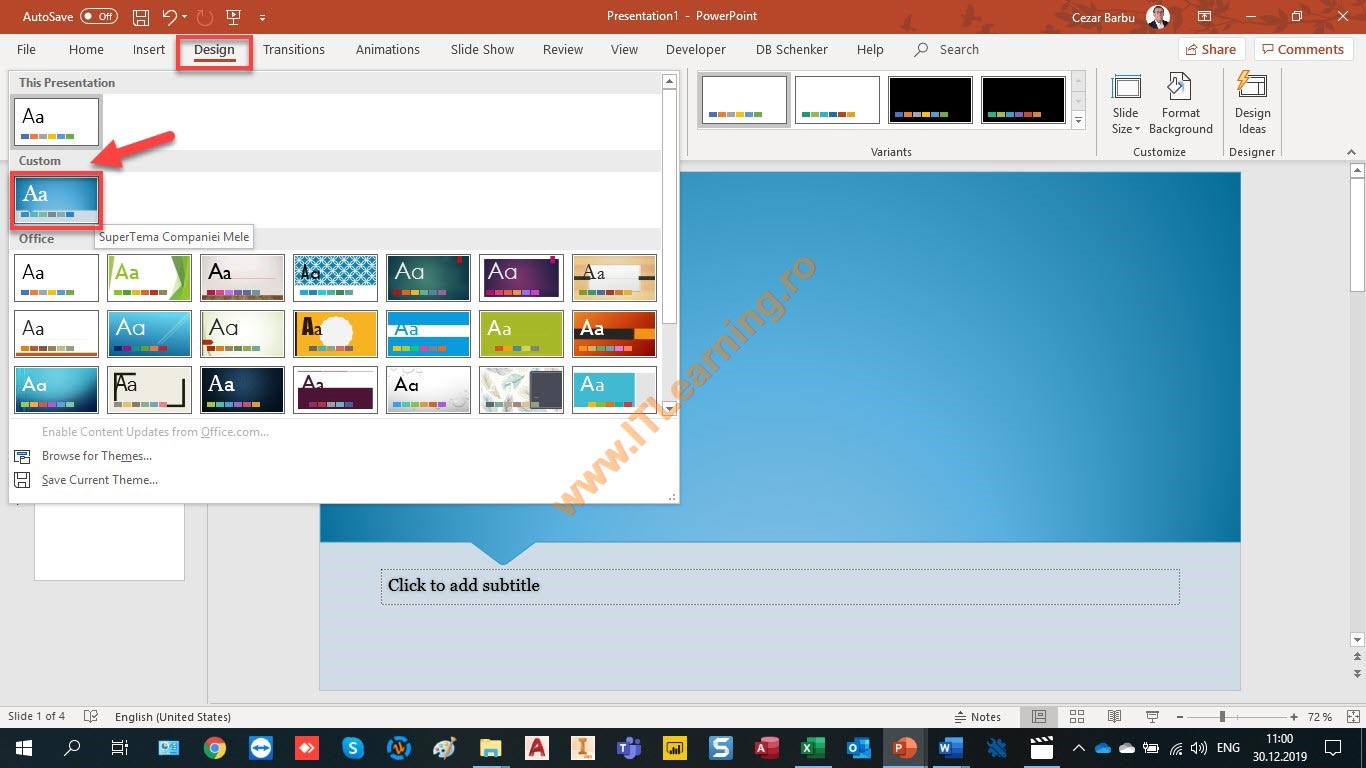The height and width of the screenshot is (768, 1366).
Task: Open Outlook from the taskbar
Action: pos(859,748)
